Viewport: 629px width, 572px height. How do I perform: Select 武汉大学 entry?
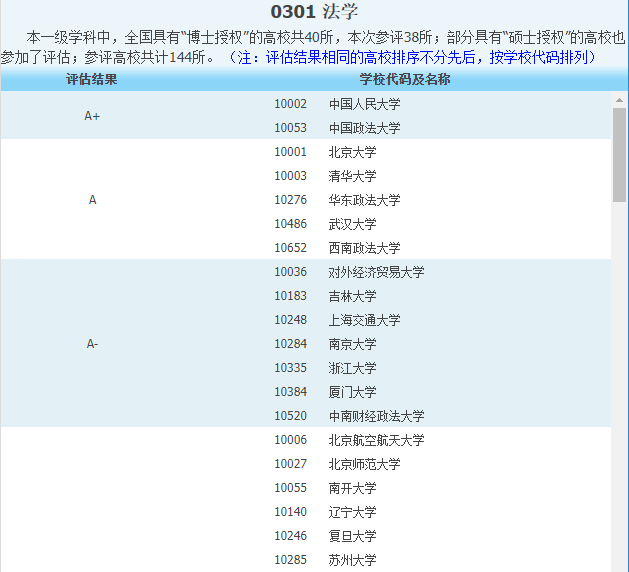click(353, 224)
